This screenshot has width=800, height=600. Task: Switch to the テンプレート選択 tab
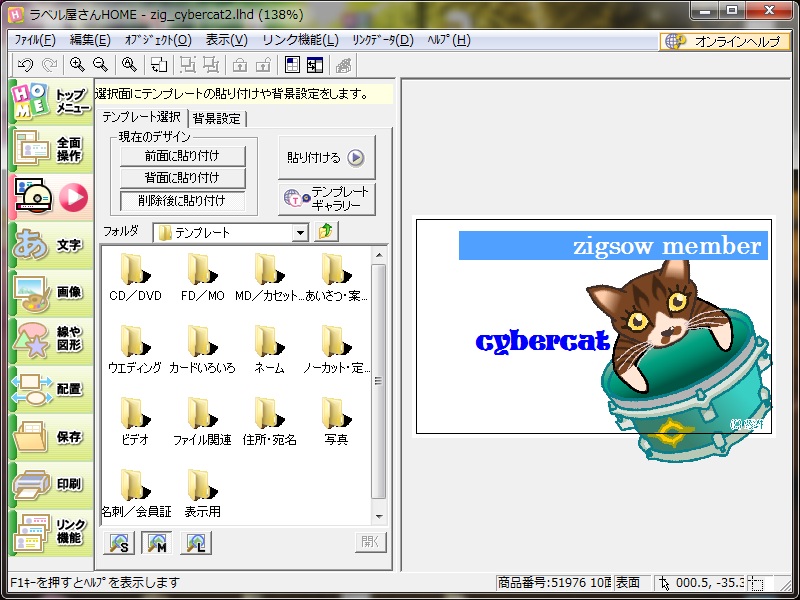[141, 117]
